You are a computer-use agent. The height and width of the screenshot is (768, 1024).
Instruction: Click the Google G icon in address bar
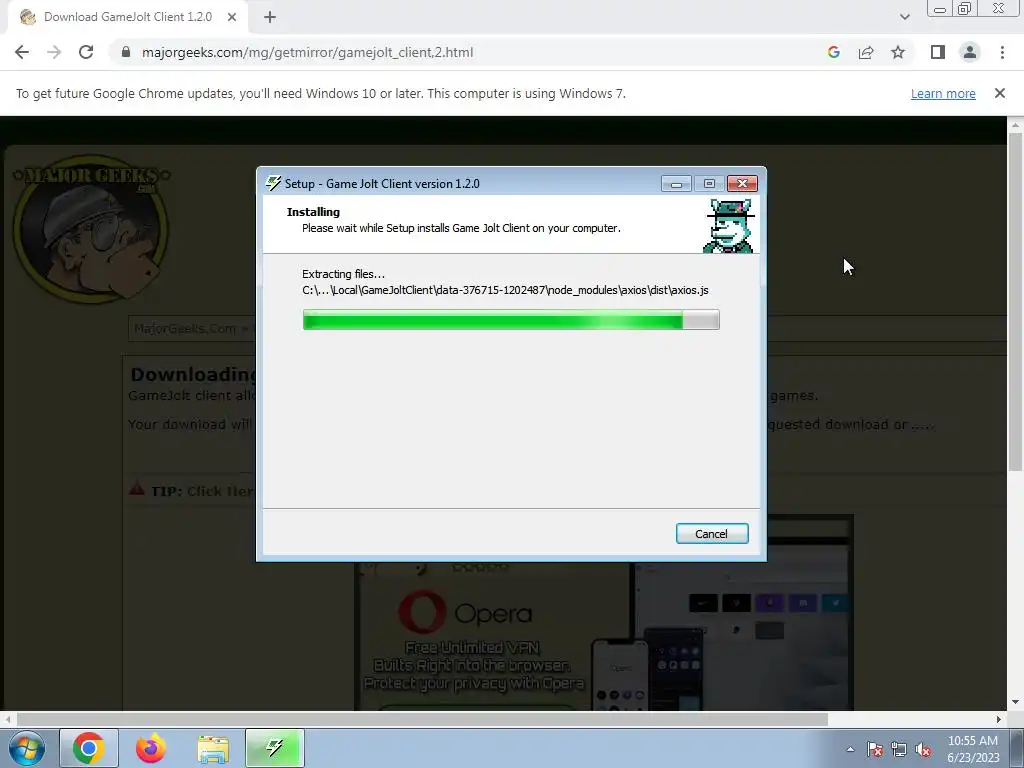coord(833,52)
